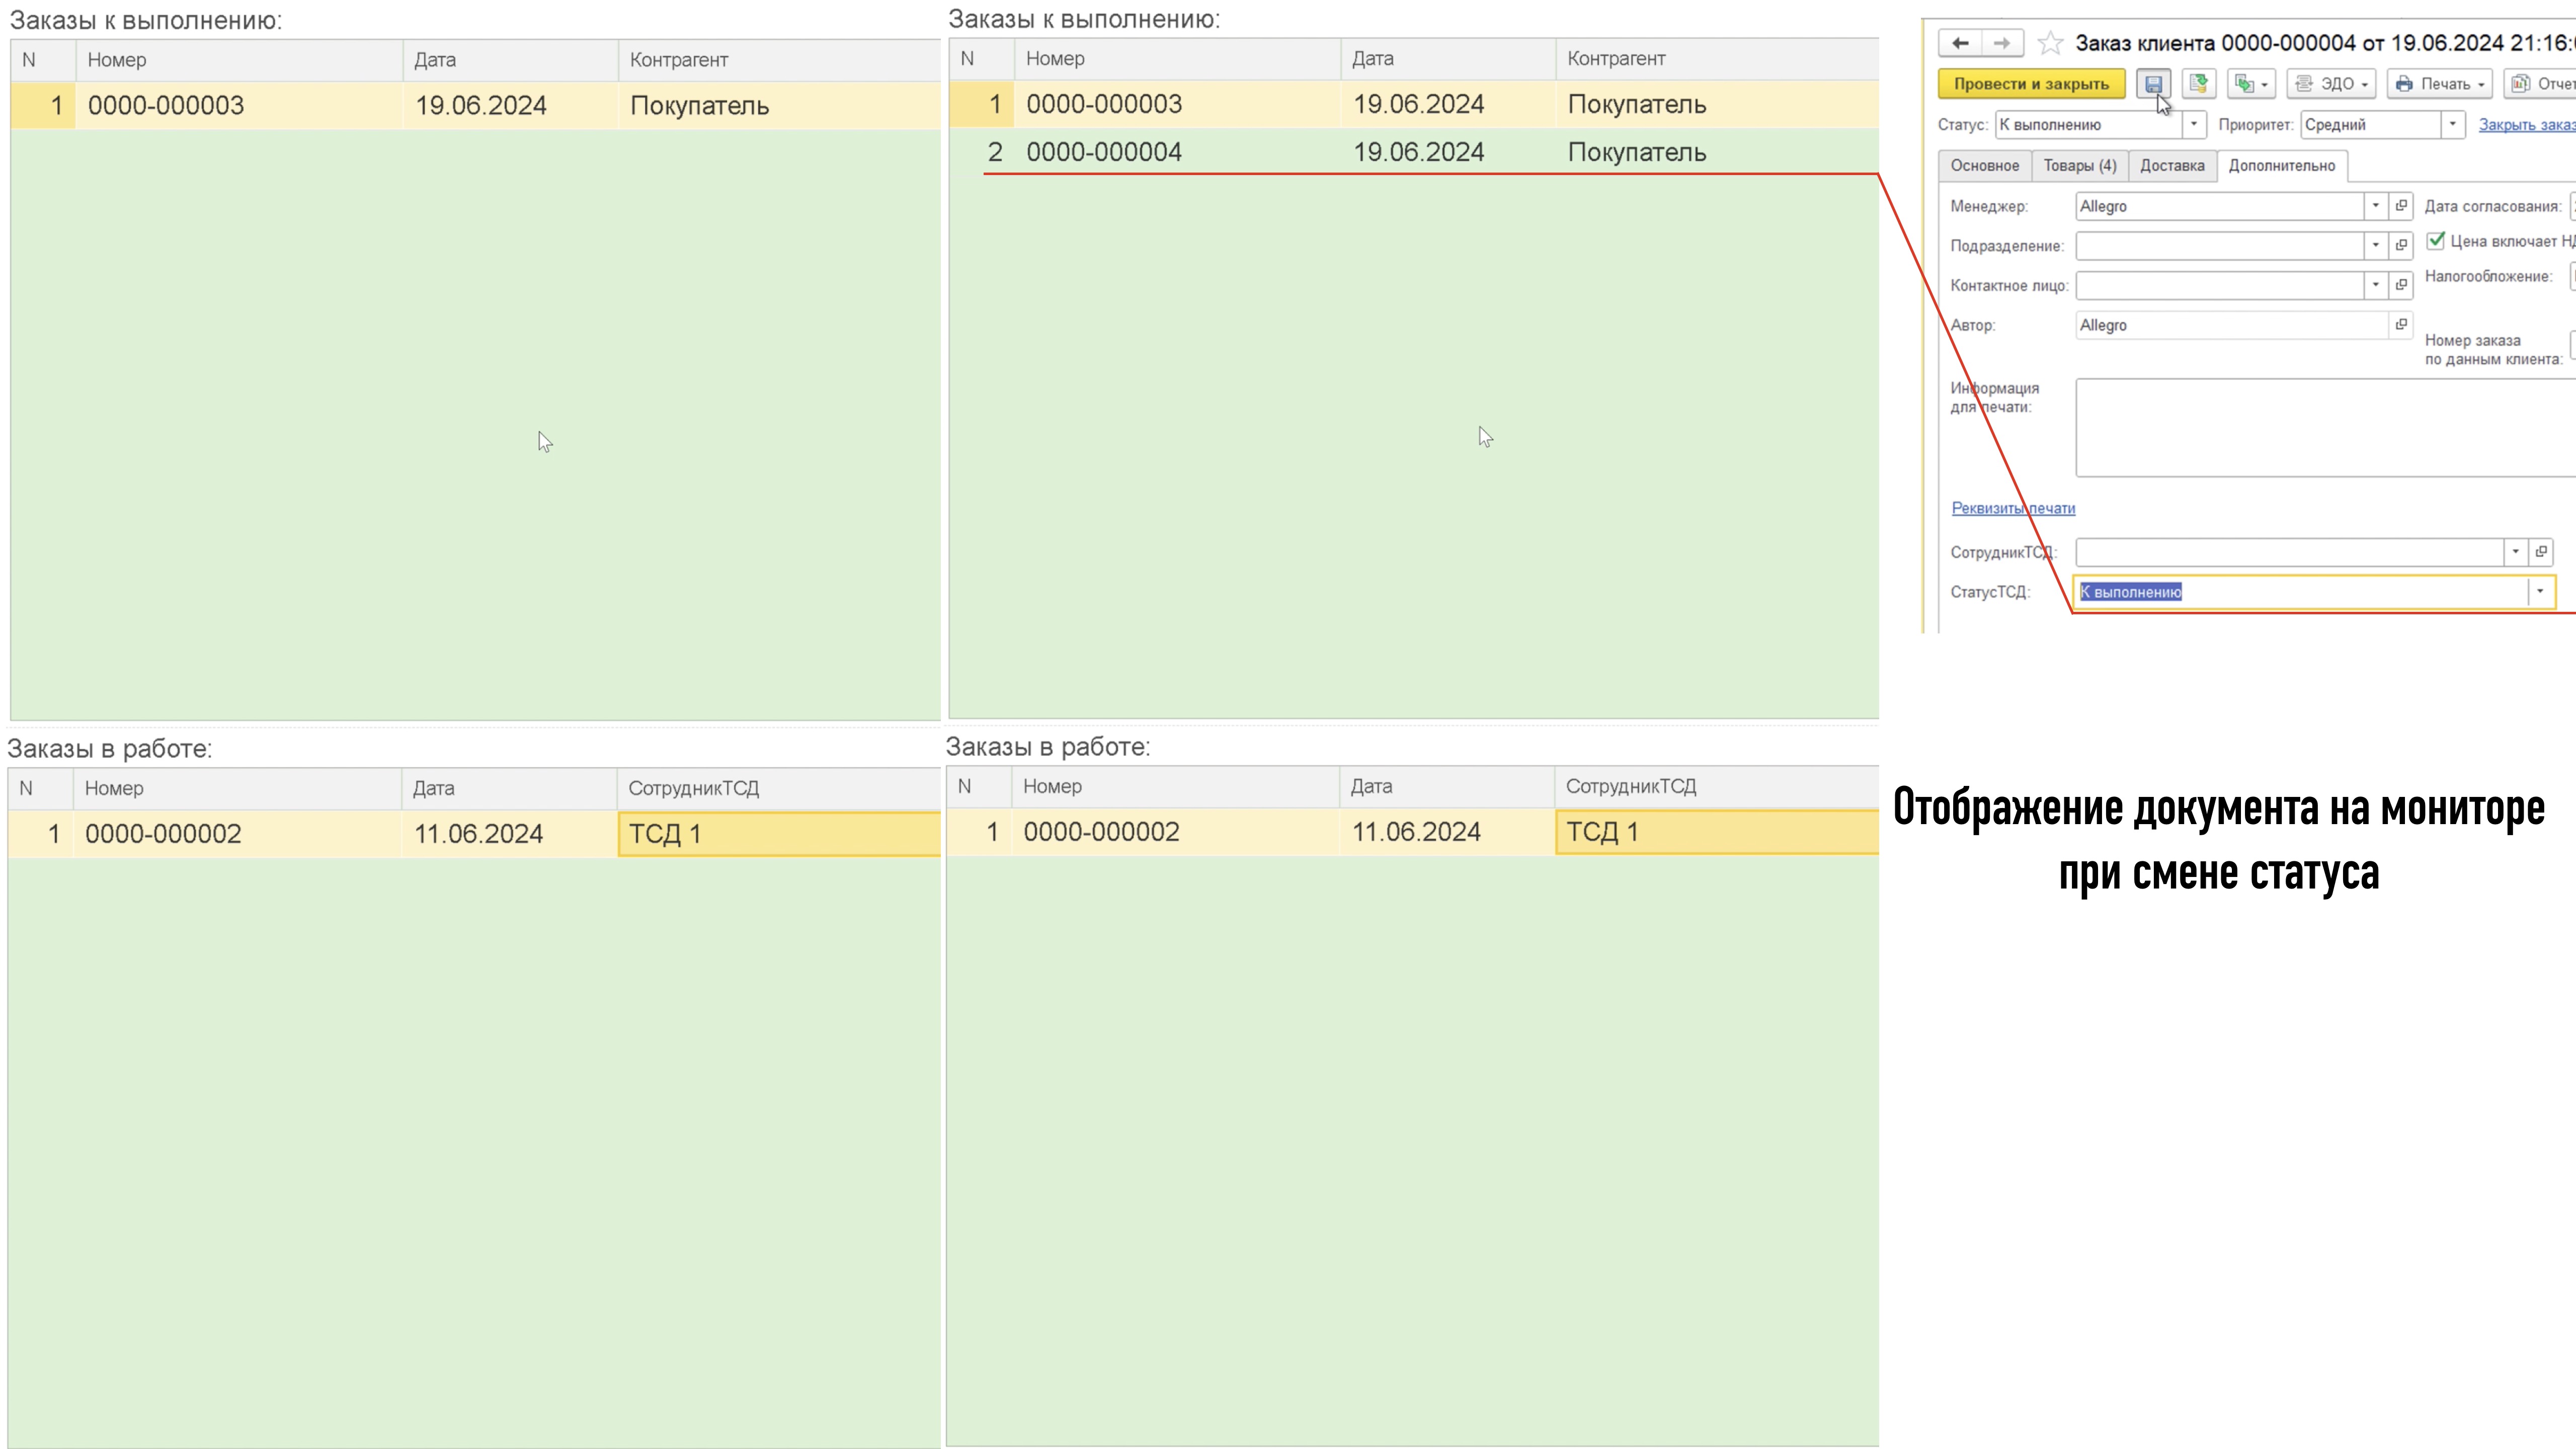This screenshot has height=1449, width=2576.
Task: Open the СотрудникТСД record with the open icon
Action: [2541, 552]
